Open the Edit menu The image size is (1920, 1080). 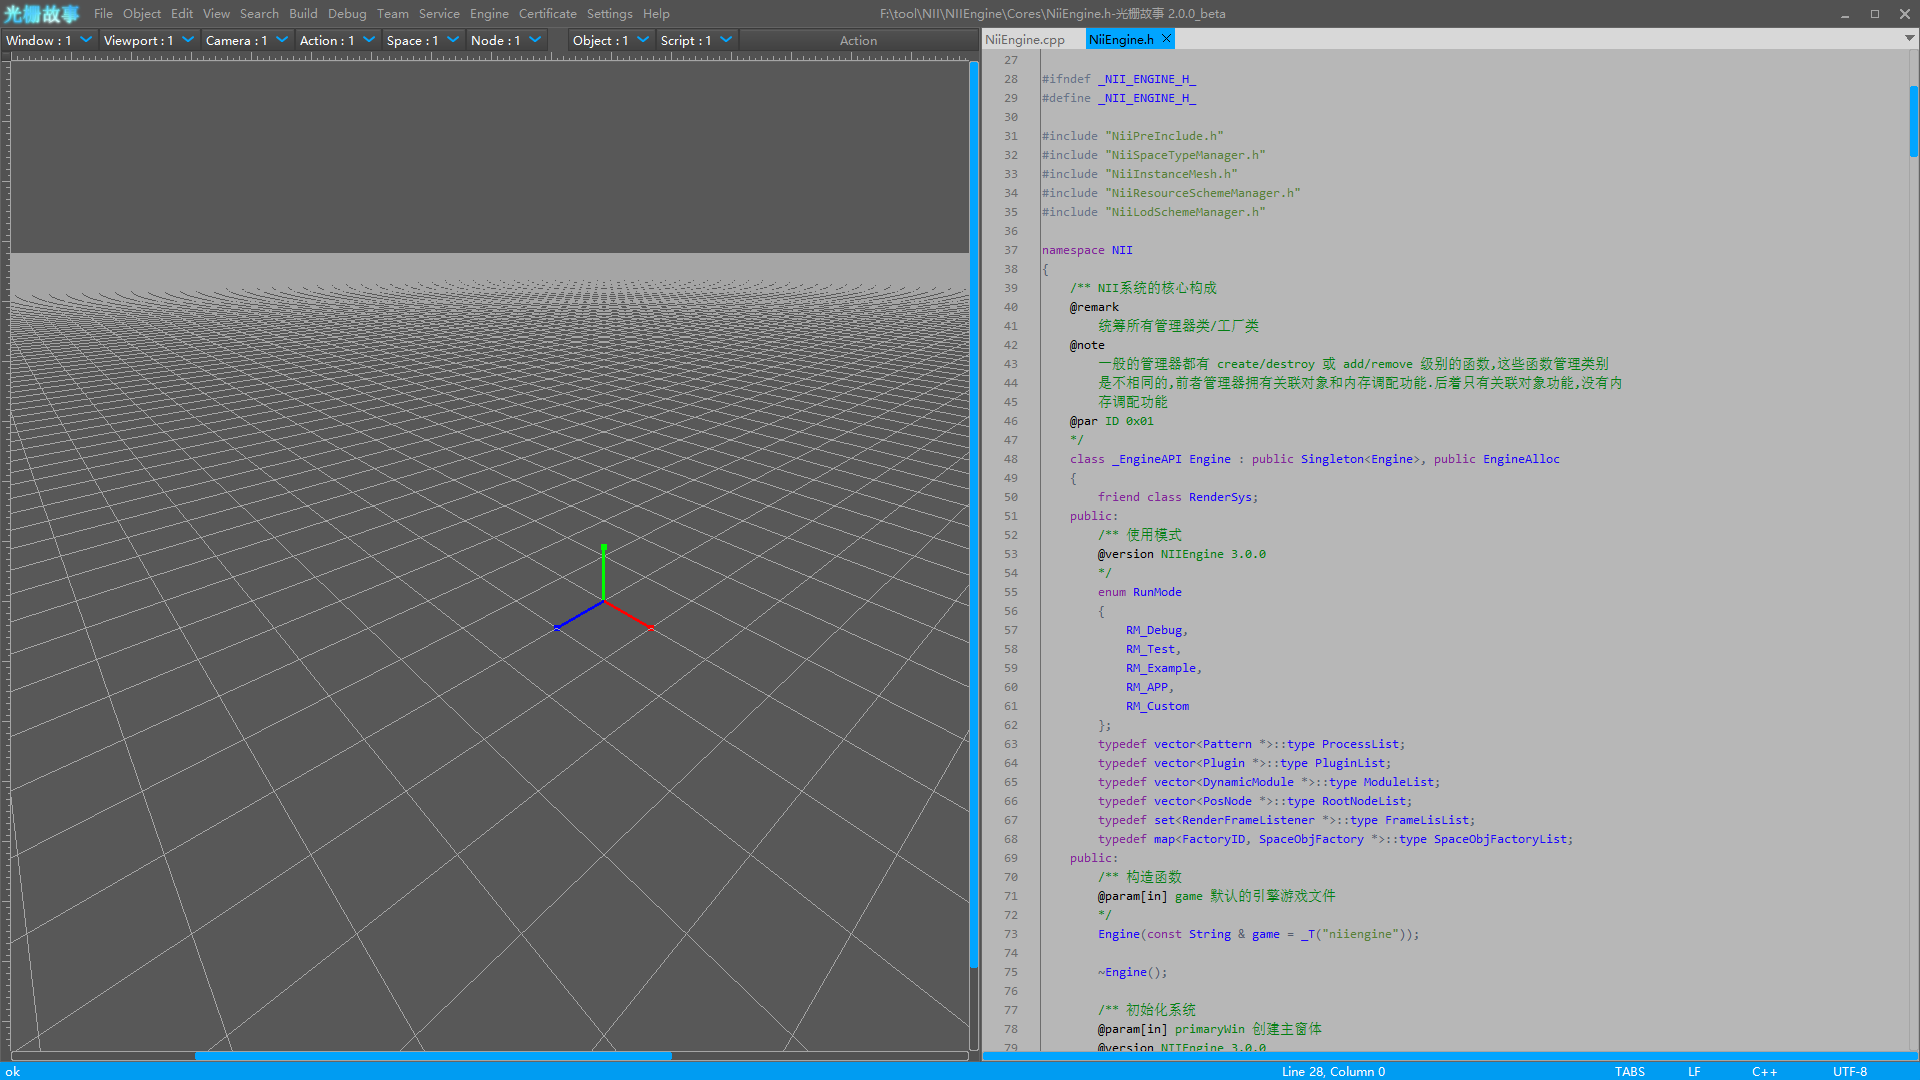[182, 13]
